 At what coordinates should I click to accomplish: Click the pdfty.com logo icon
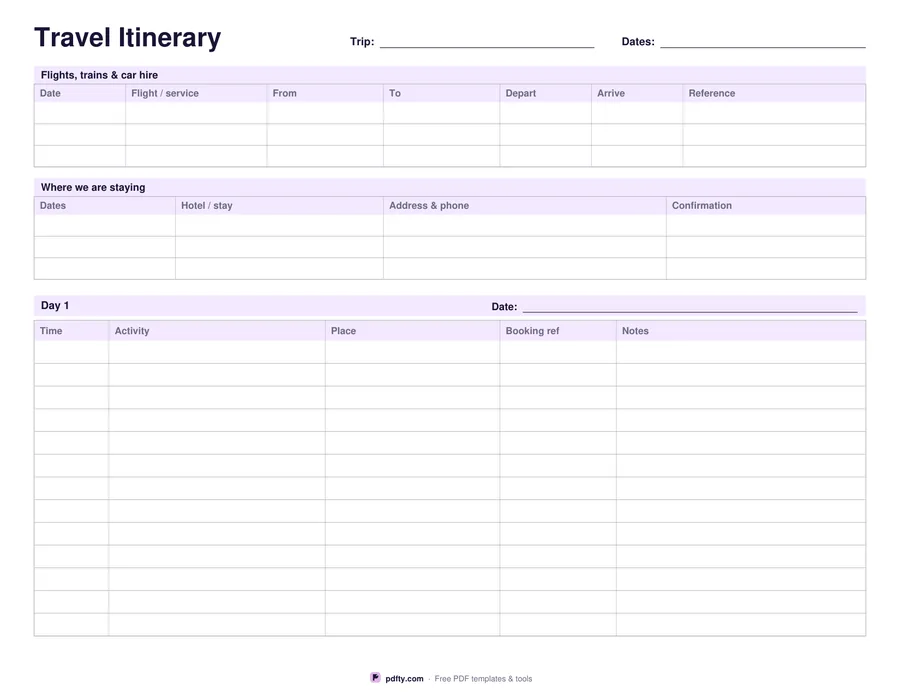375,678
